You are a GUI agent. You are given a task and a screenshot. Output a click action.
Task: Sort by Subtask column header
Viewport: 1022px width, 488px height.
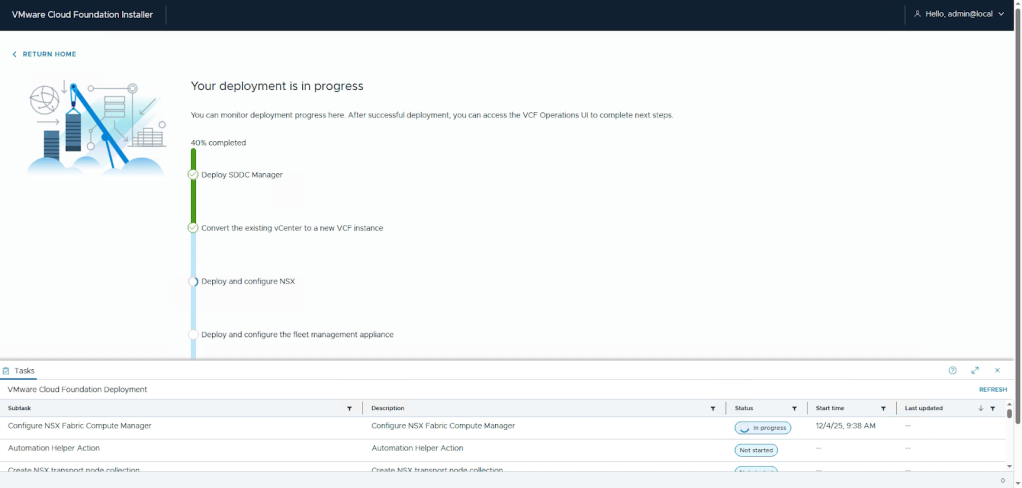[20, 409]
